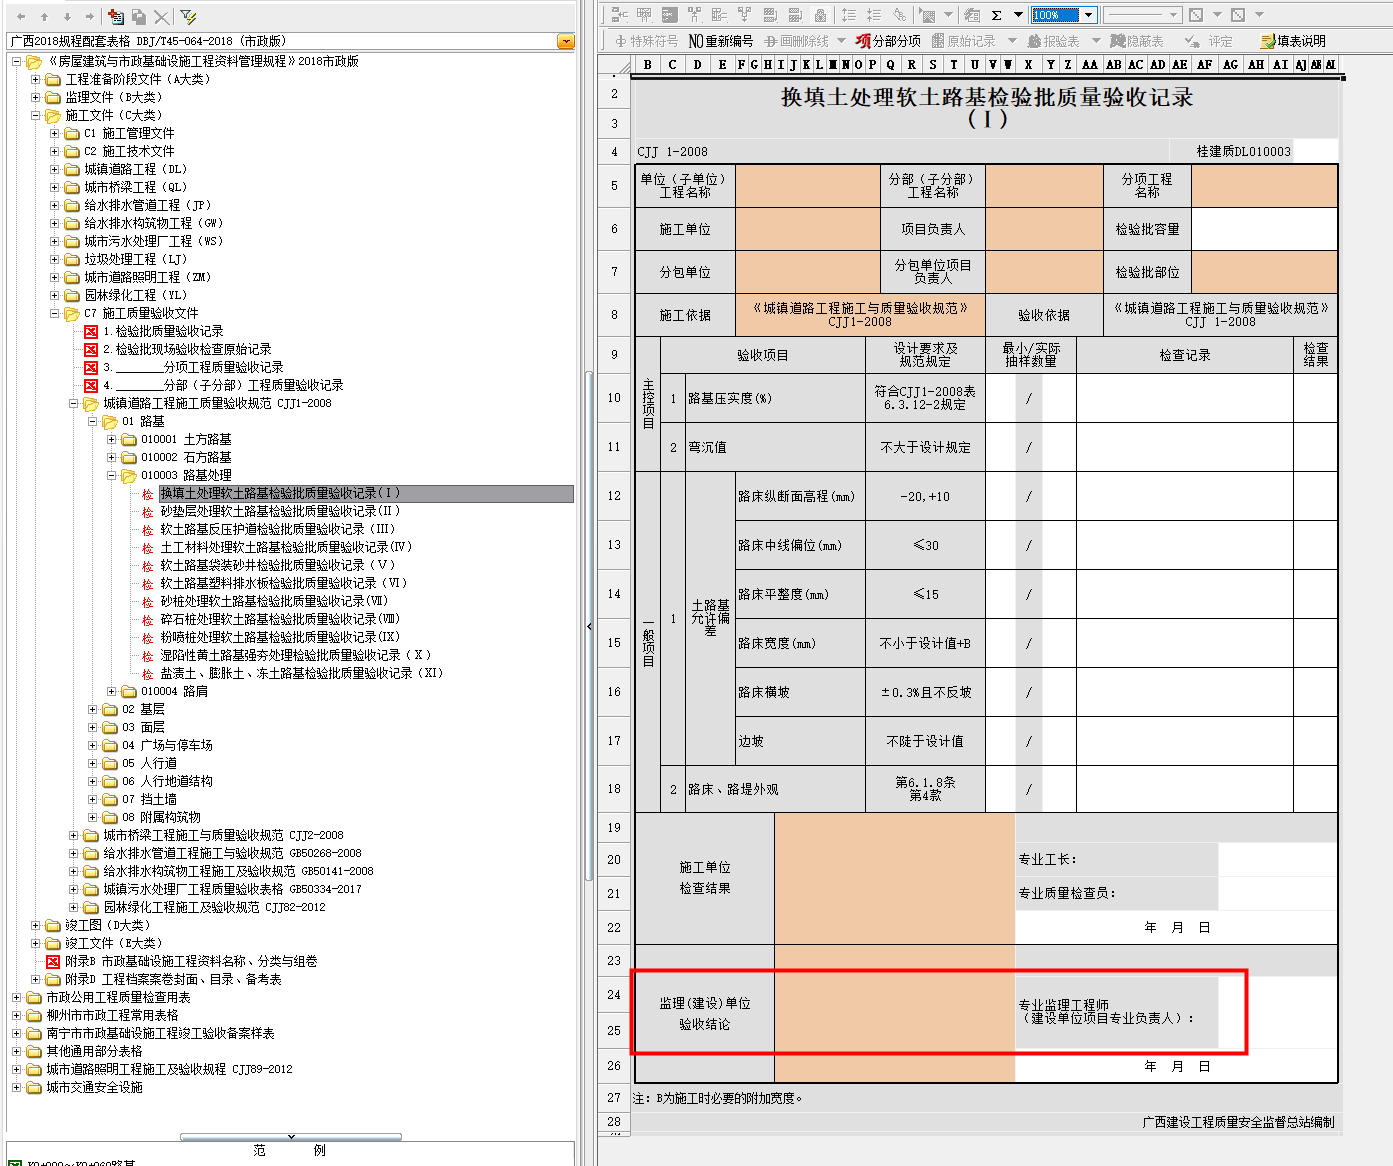
Task: Click the copy form icon
Action: click(139, 17)
